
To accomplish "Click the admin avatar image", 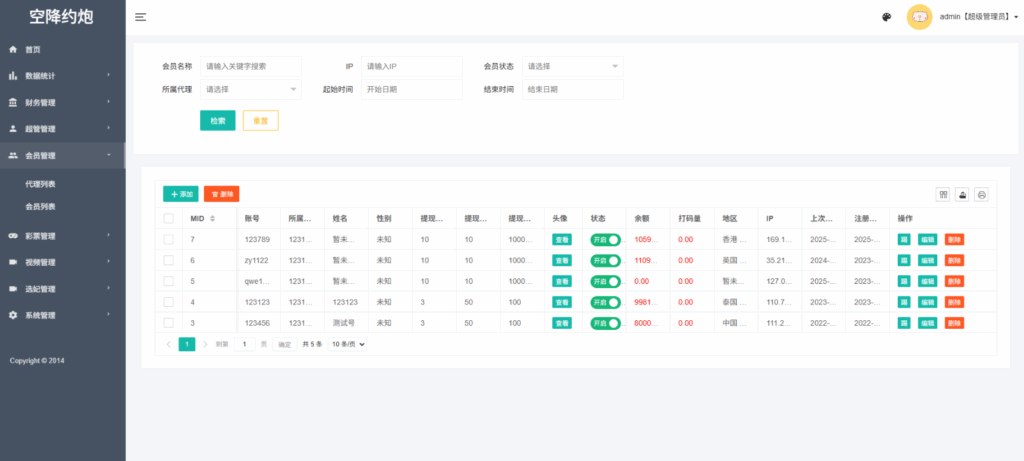I will [x=919, y=17].
